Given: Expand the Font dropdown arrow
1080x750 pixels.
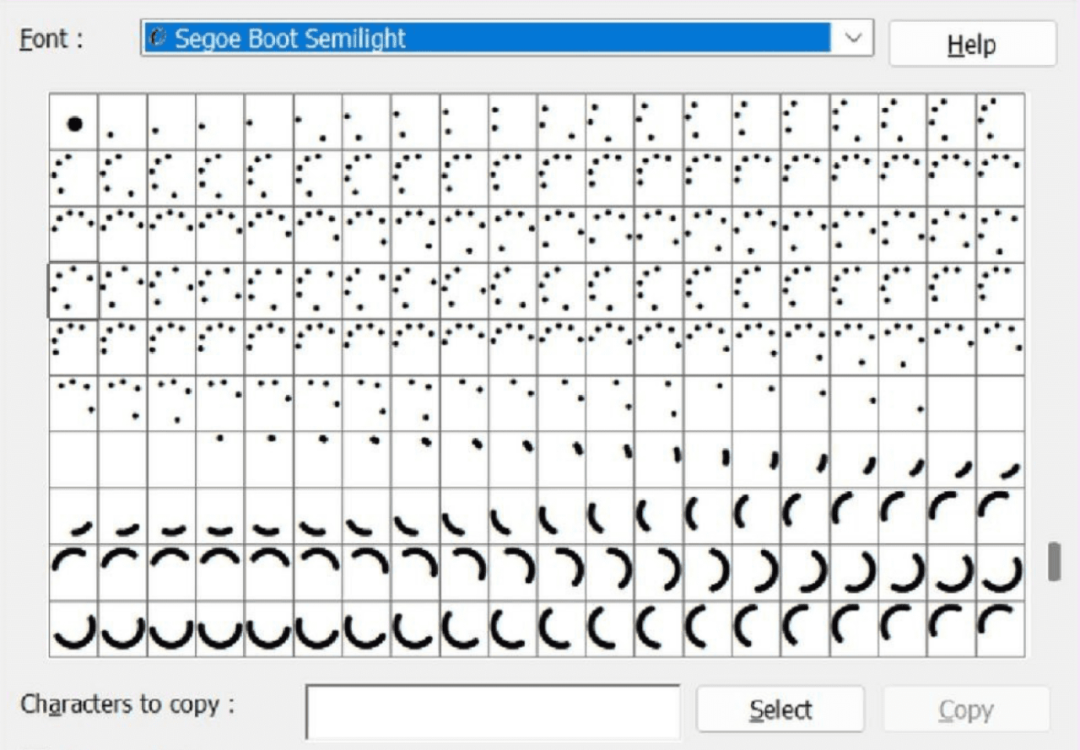Looking at the screenshot, I should [853, 38].
